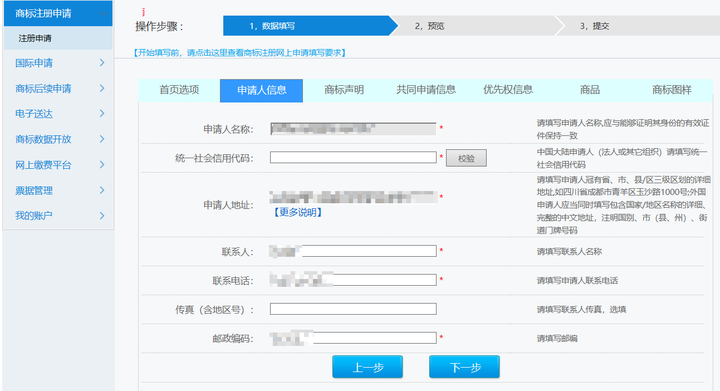Focus the 申请人地址 input field

353,197
